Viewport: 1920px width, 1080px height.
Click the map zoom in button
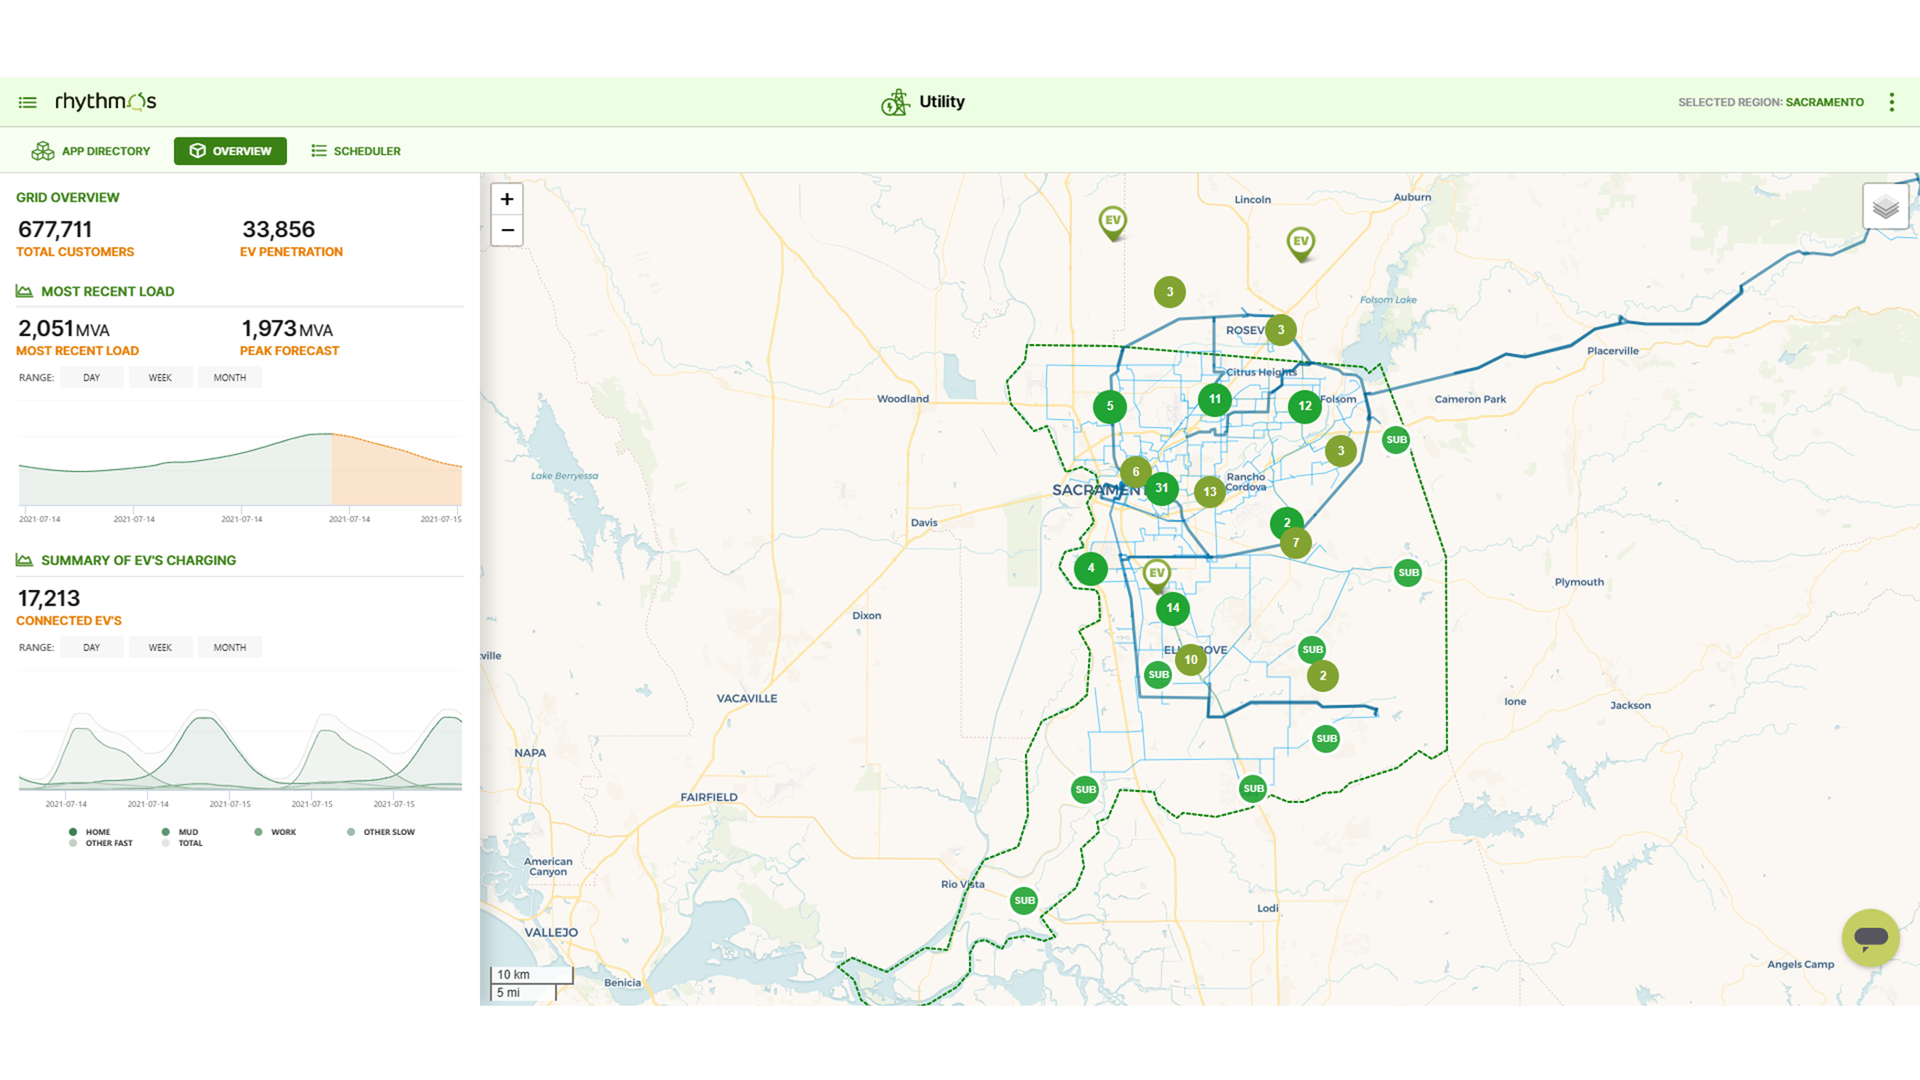(x=507, y=199)
